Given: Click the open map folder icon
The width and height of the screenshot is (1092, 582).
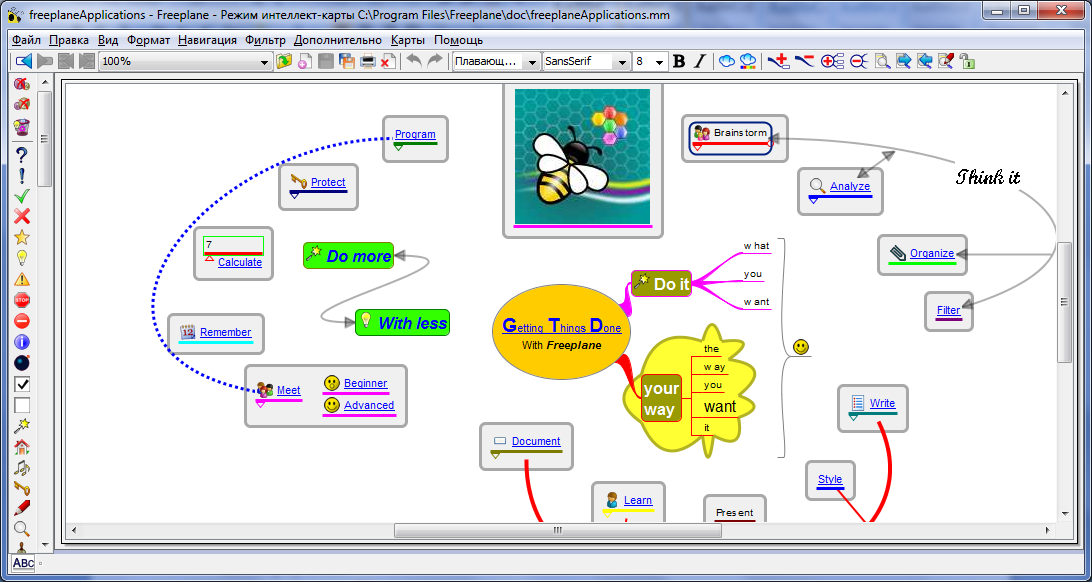Looking at the screenshot, I should coord(283,61).
